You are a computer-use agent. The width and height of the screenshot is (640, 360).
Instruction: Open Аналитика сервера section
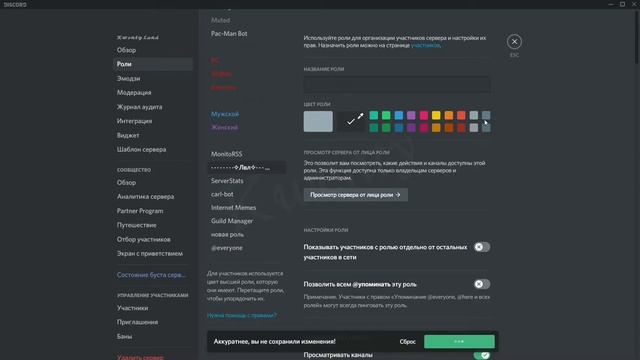[x=153, y=197]
